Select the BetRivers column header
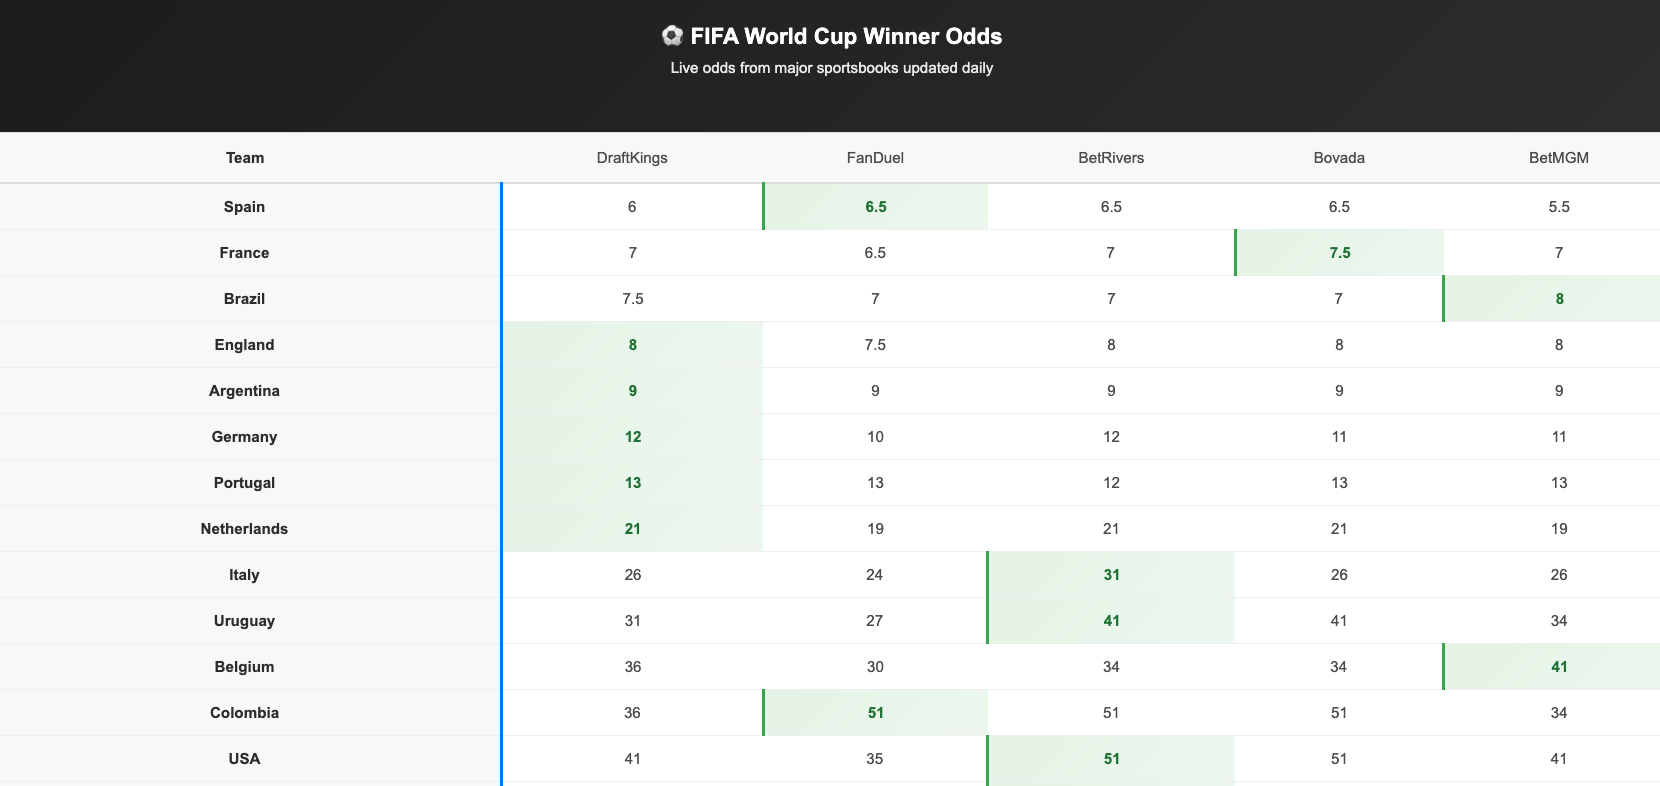Screen dimensions: 1660x786 click(1111, 158)
